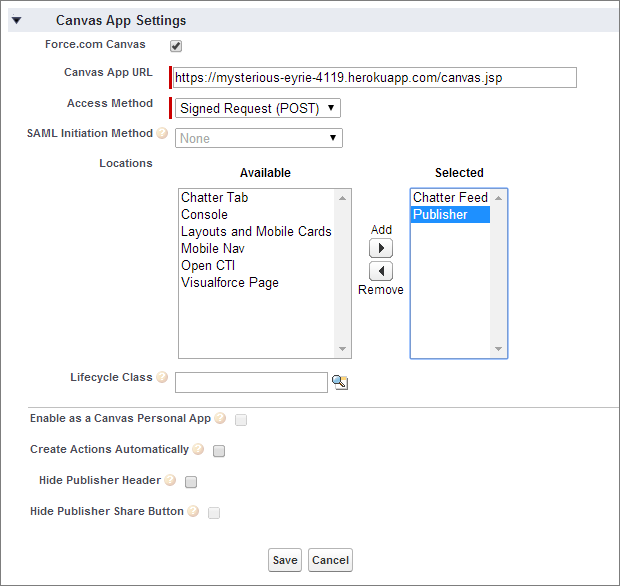Click Hide Publisher Header help icon
This screenshot has height=586, width=620.
click(170, 480)
